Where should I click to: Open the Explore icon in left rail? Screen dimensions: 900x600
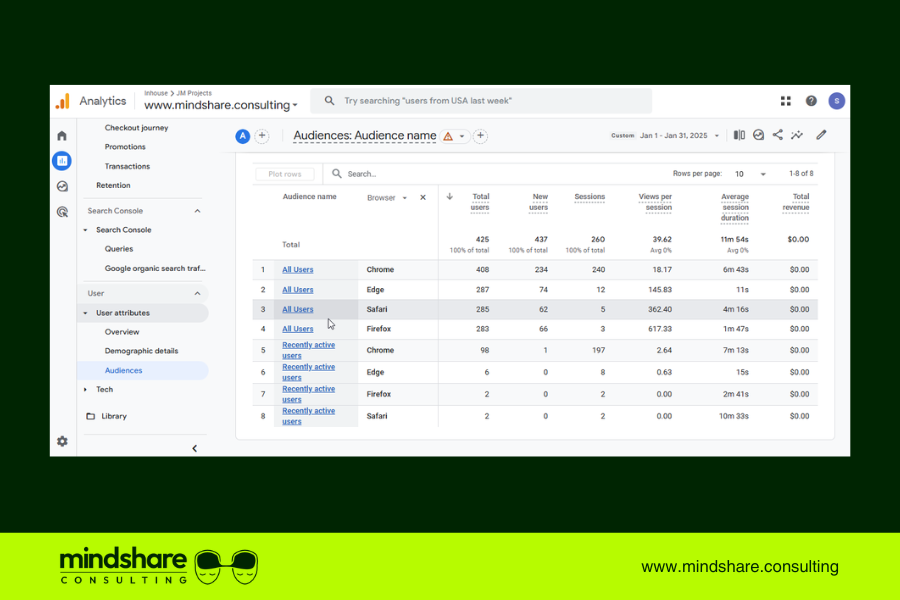pos(62,186)
